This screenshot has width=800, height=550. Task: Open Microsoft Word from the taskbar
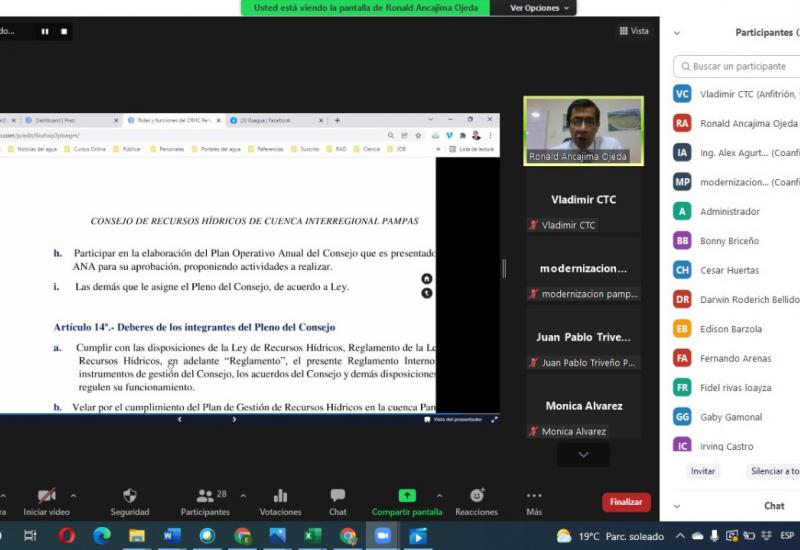[171, 536]
